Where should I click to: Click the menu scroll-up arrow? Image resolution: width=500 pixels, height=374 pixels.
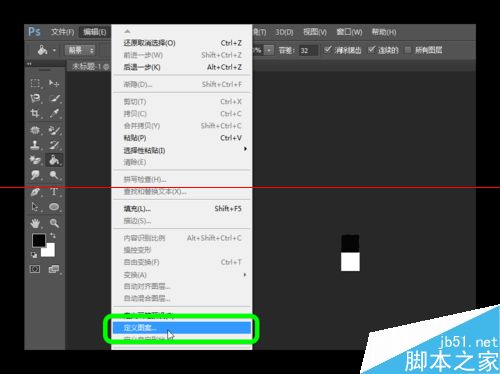point(127,31)
